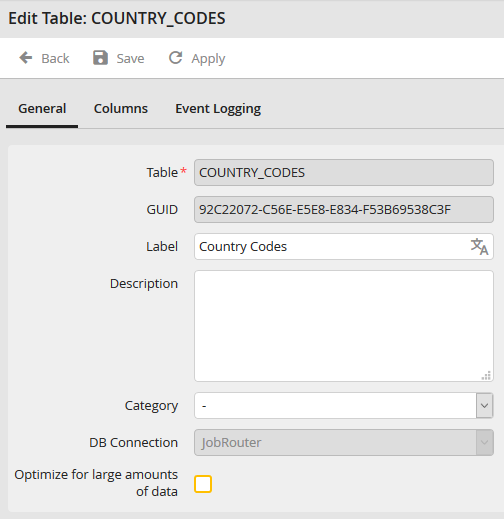Open the translation icon in Label field
Screen dimensions: 504x519
479,247
